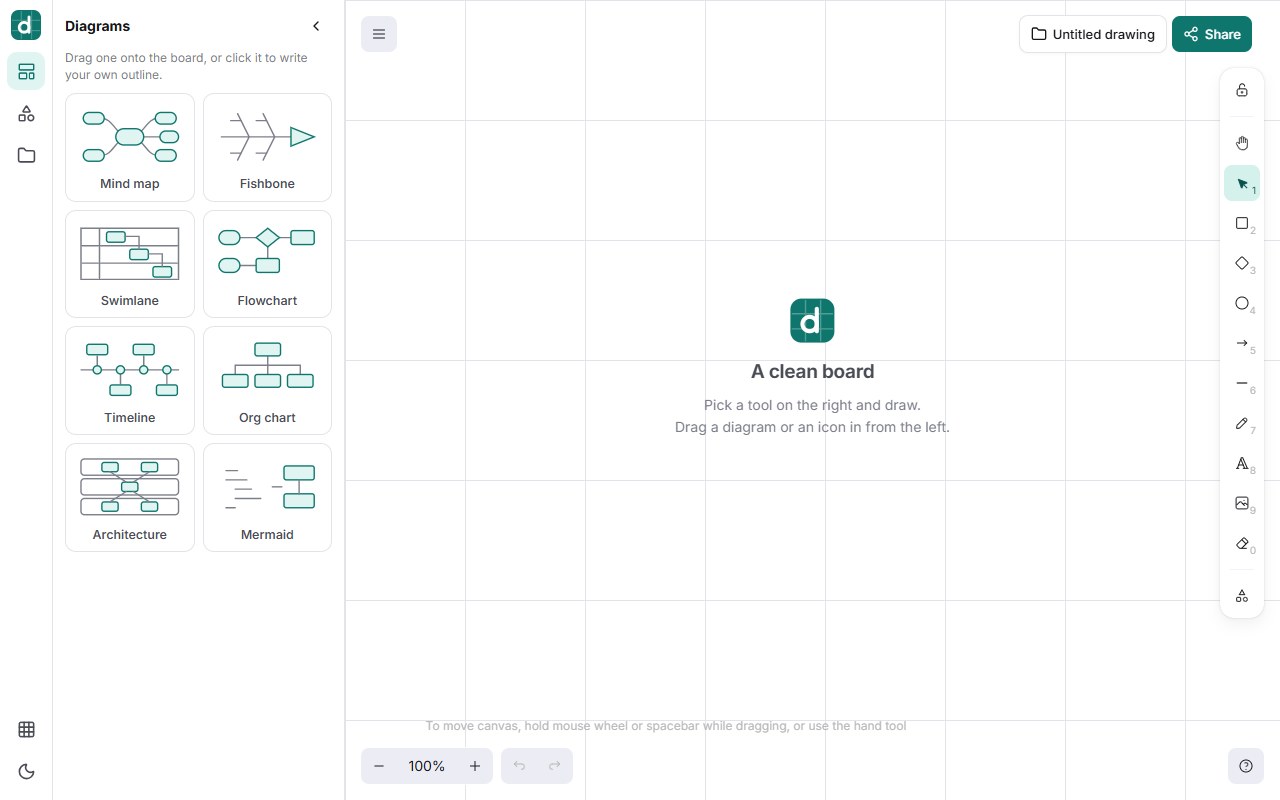Pick the Org chart diagram template
1280x800 pixels.
pos(267,381)
